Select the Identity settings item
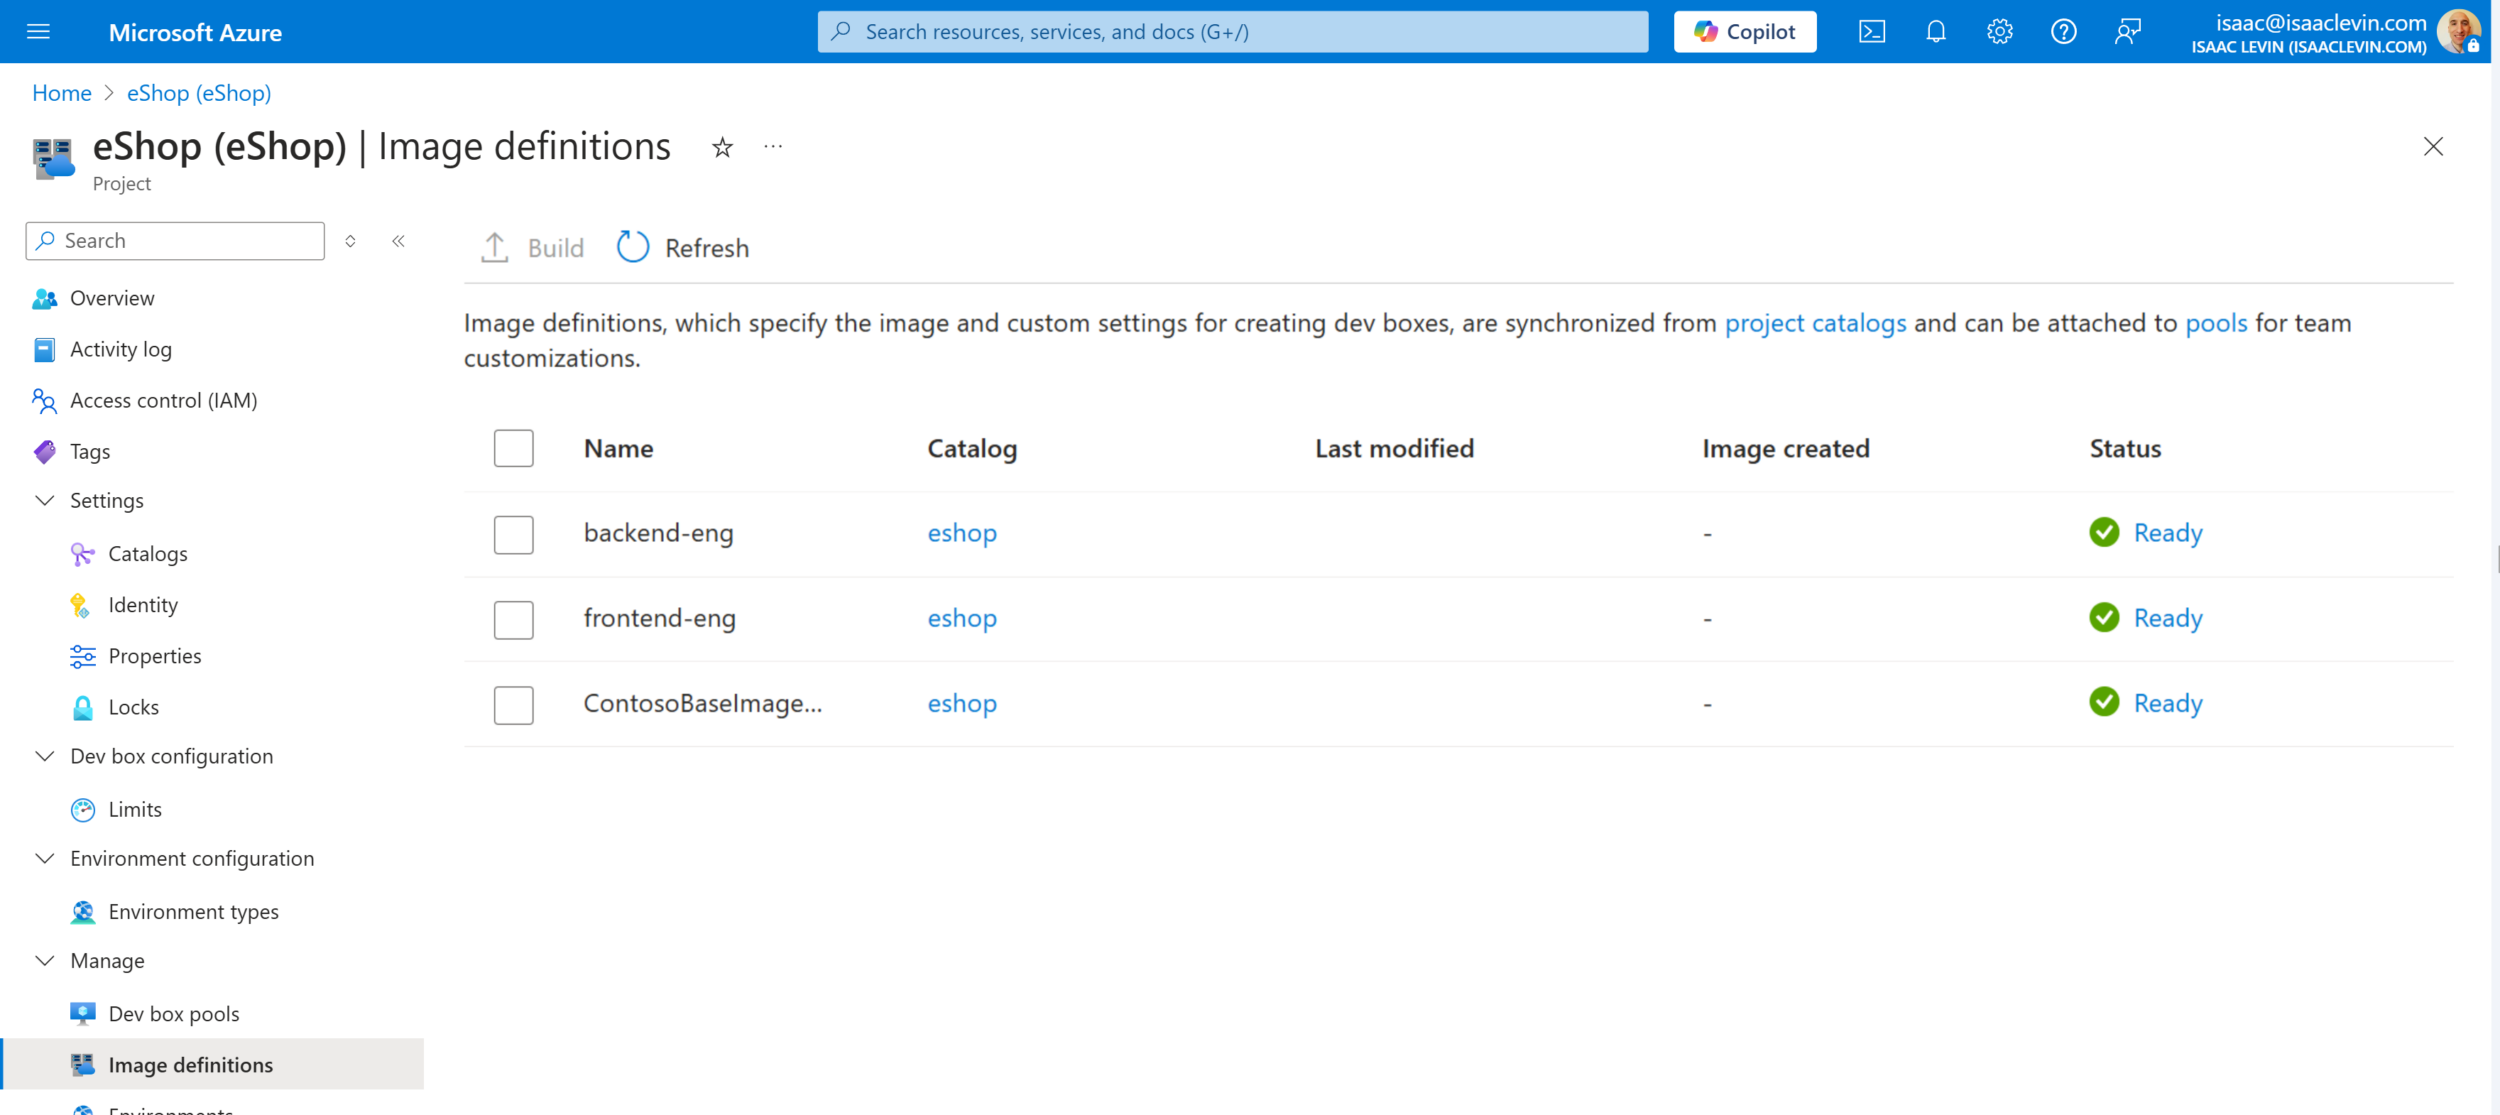The image size is (2500, 1115). pyautogui.click(x=143, y=604)
